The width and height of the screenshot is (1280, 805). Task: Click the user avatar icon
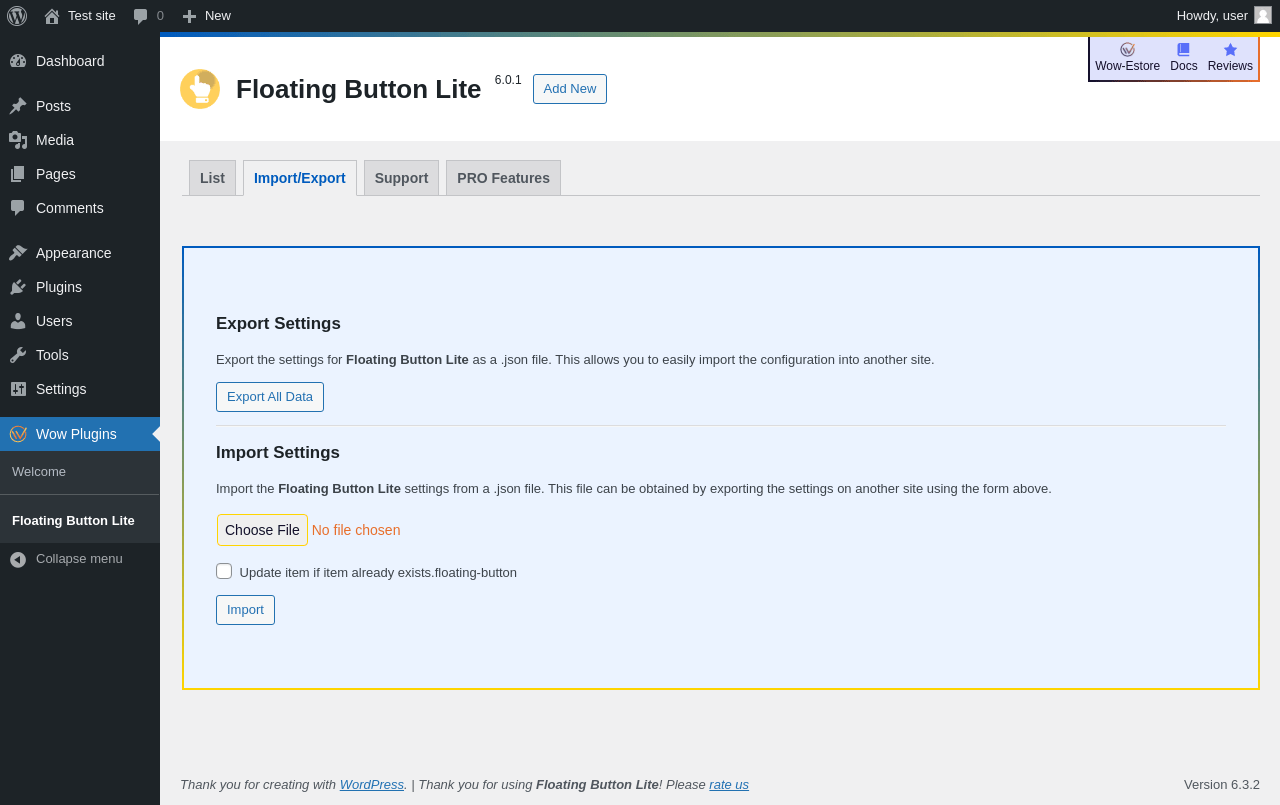coord(1263,15)
